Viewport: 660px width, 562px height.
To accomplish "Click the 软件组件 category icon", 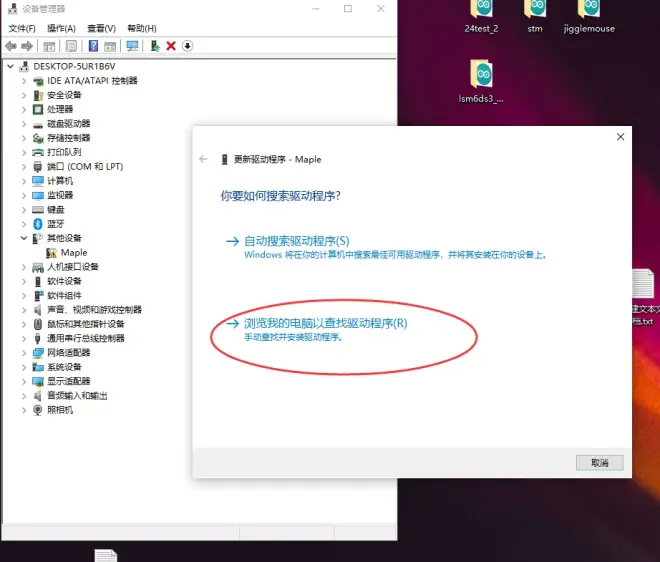I will [x=38, y=296].
